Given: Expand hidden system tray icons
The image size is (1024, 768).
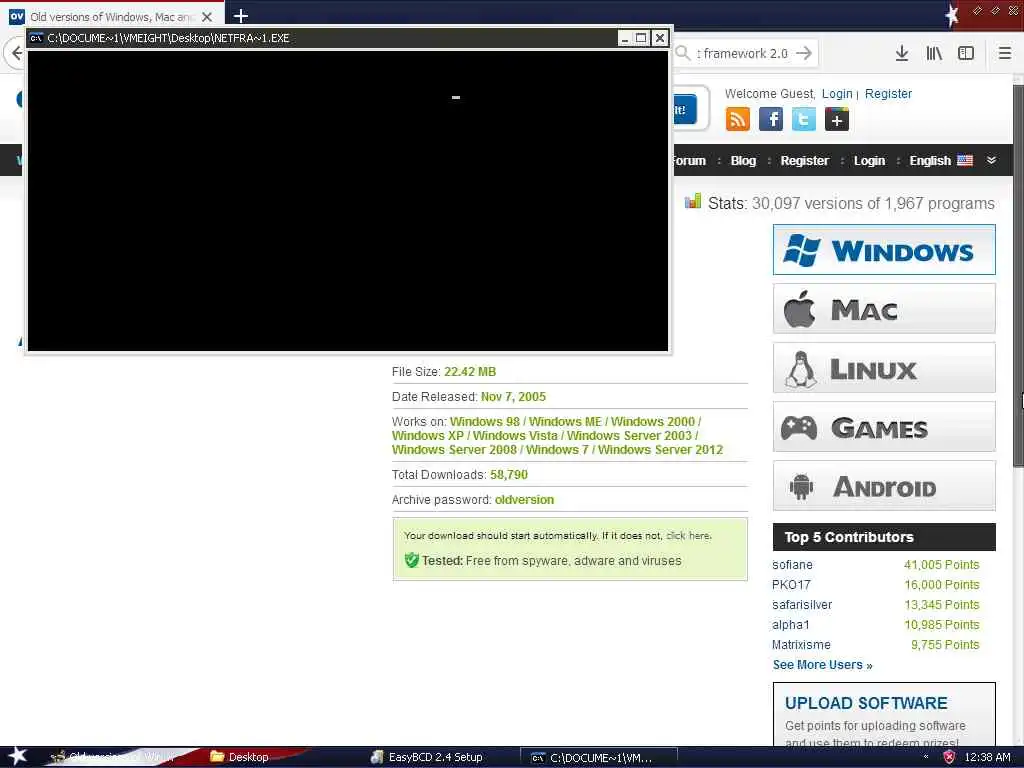Looking at the screenshot, I should click(926, 757).
